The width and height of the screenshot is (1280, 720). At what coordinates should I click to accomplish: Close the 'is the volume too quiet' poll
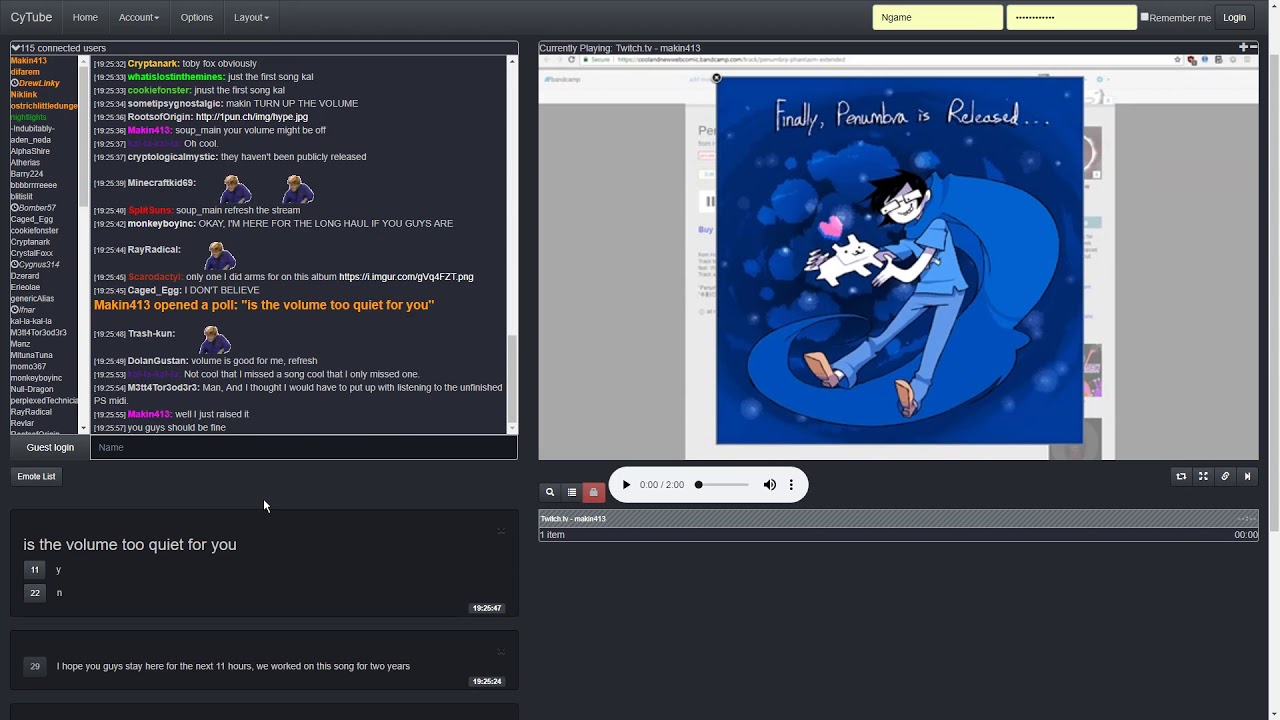click(501, 531)
